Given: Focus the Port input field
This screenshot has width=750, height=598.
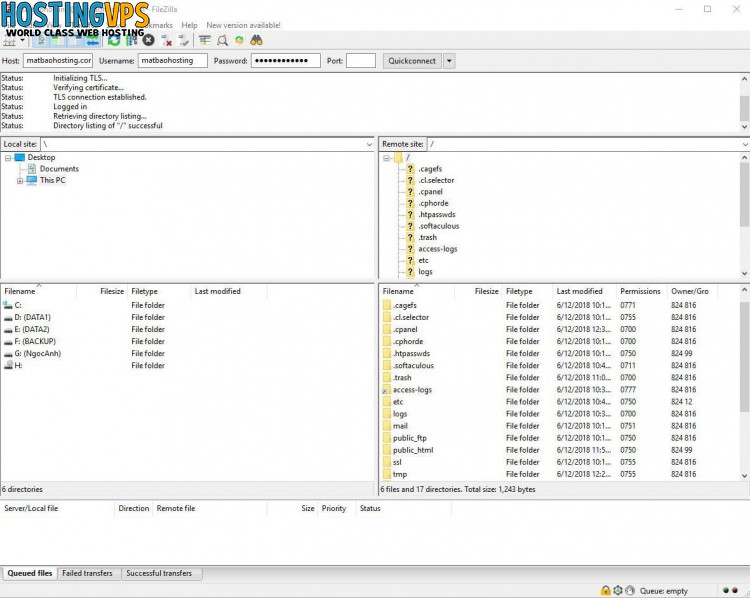Looking at the screenshot, I should click(x=361, y=61).
